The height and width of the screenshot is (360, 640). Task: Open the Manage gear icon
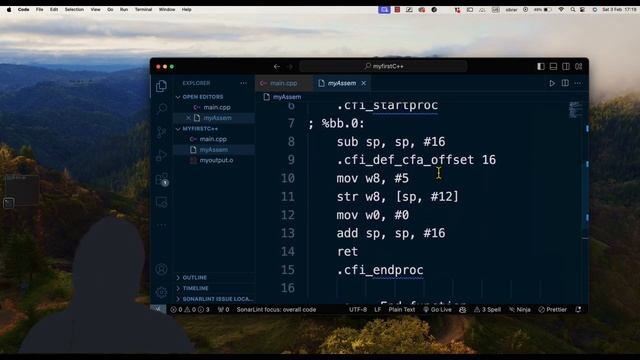[x=162, y=292]
